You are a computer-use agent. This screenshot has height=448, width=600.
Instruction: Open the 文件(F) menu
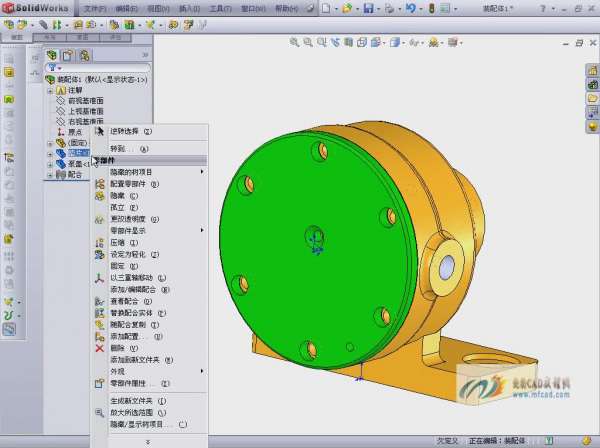point(95,8)
